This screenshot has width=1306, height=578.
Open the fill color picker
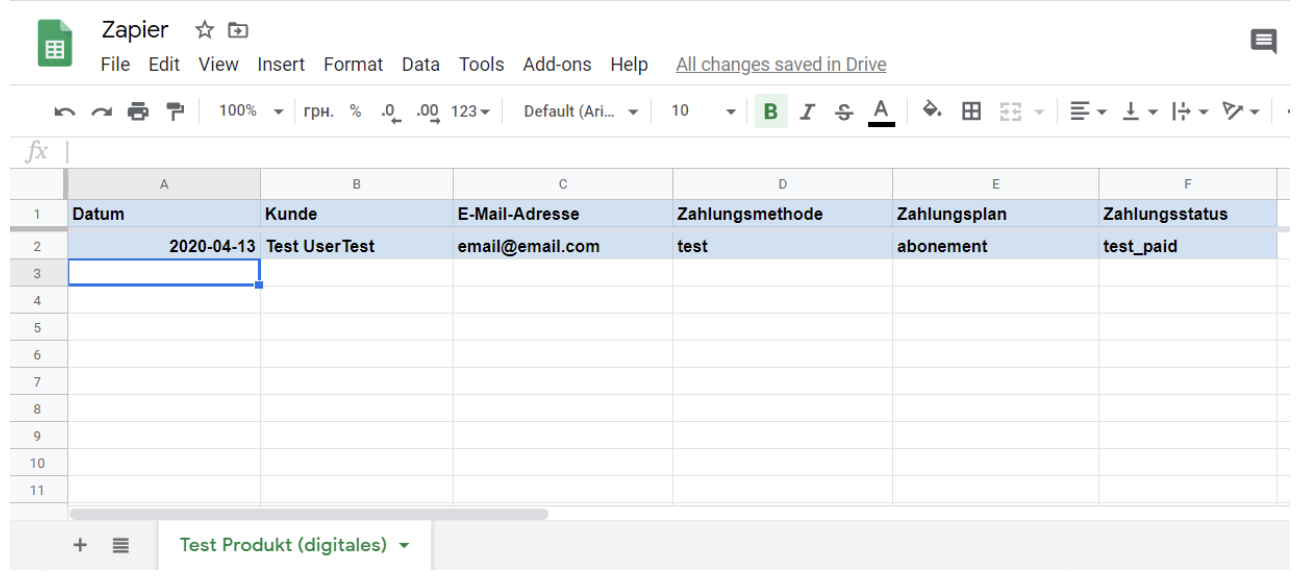click(x=932, y=111)
